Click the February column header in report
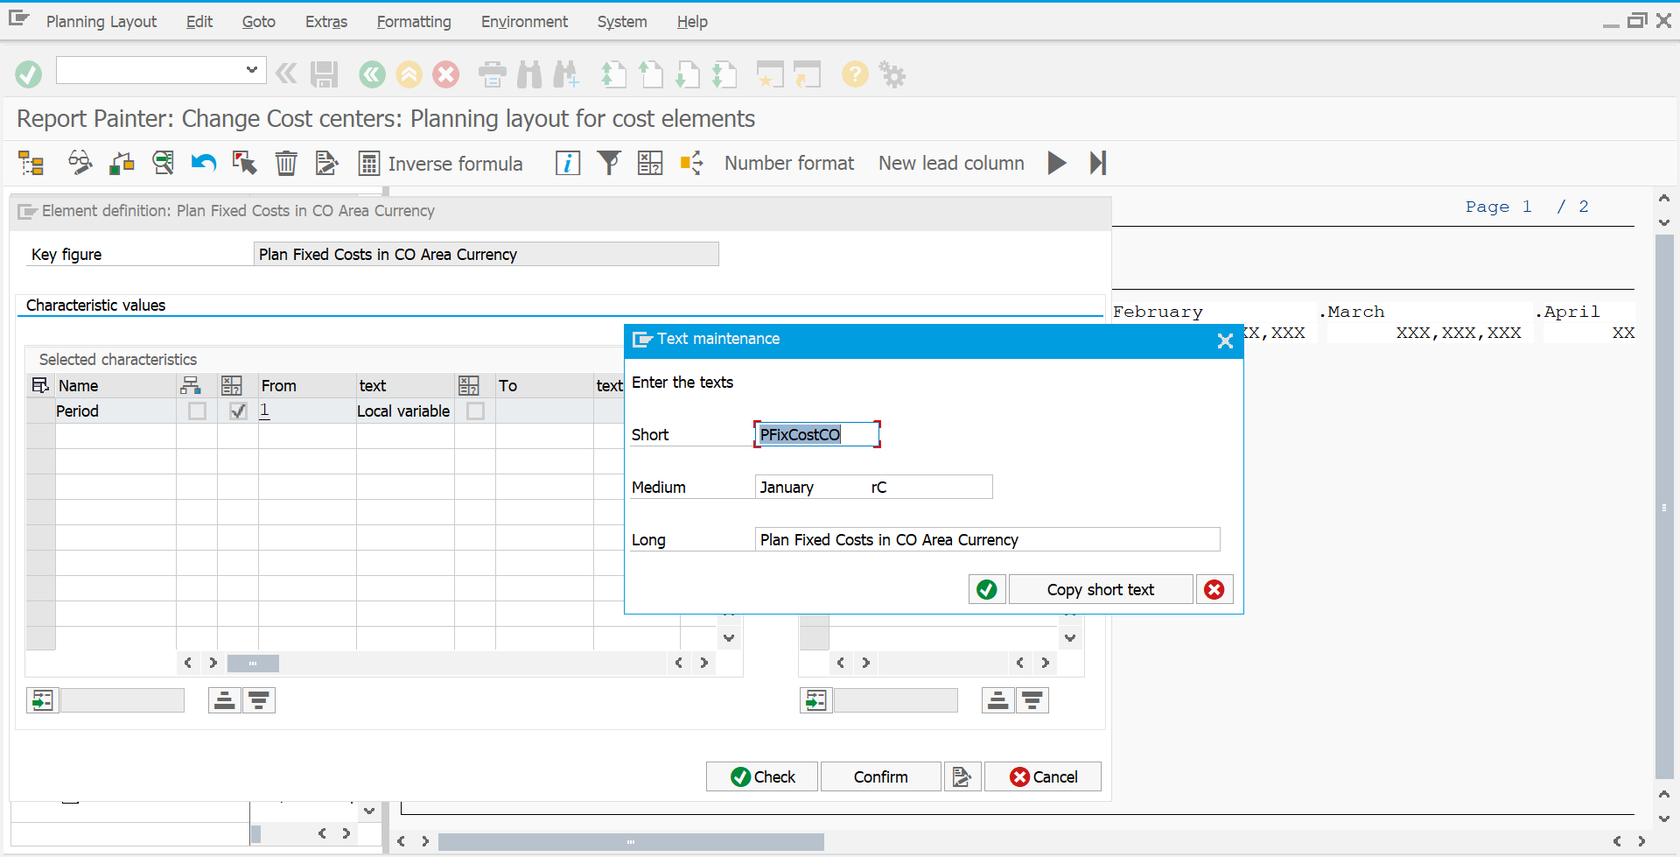This screenshot has height=857, width=1680. pos(1158,312)
